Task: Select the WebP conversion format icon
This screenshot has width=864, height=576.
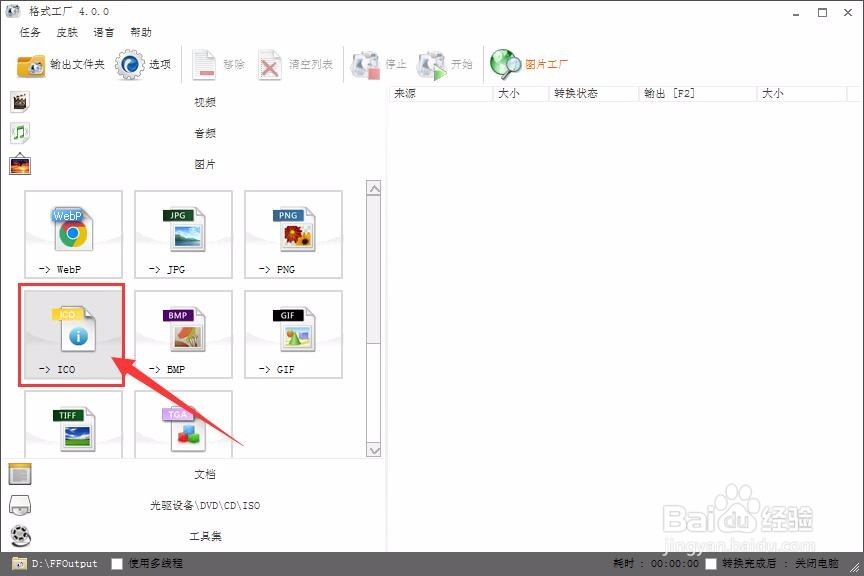Action: (x=72, y=233)
